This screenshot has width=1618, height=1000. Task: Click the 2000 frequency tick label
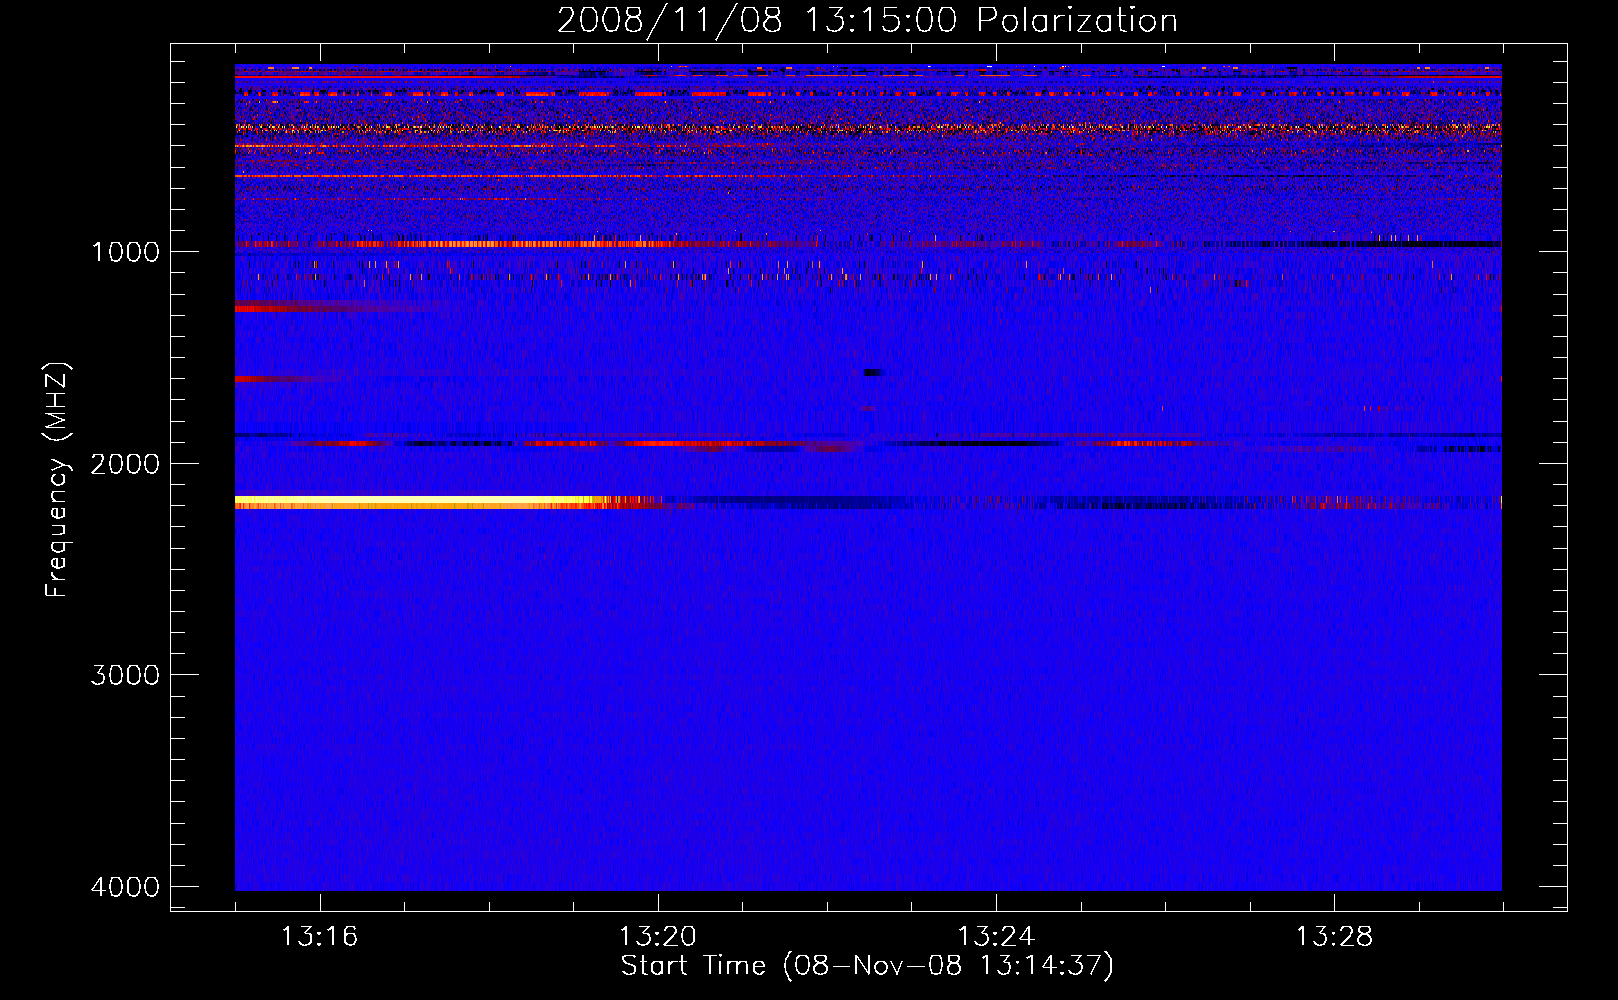[125, 463]
